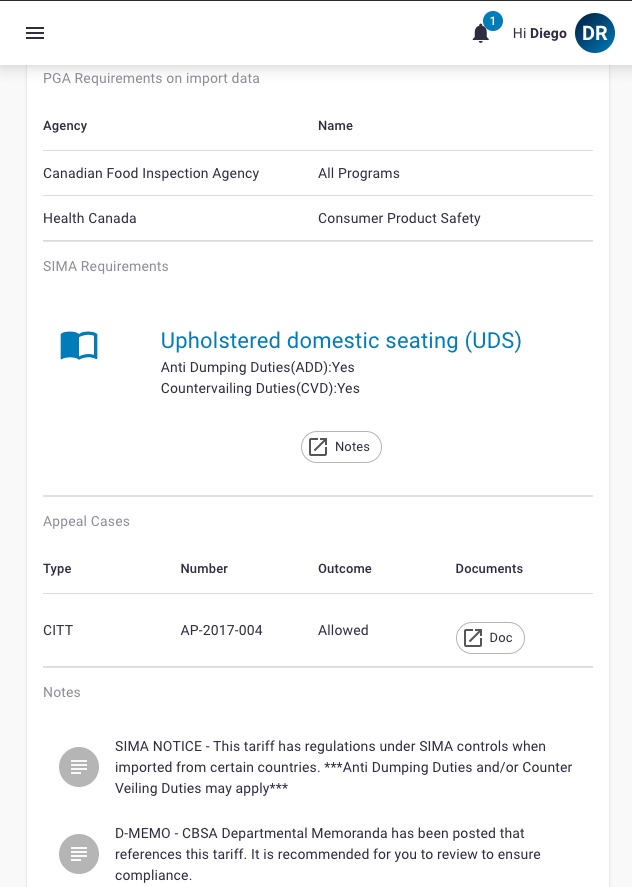Click the Agency column header
This screenshot has height=887, width=632.
click(x=65, y=126)
